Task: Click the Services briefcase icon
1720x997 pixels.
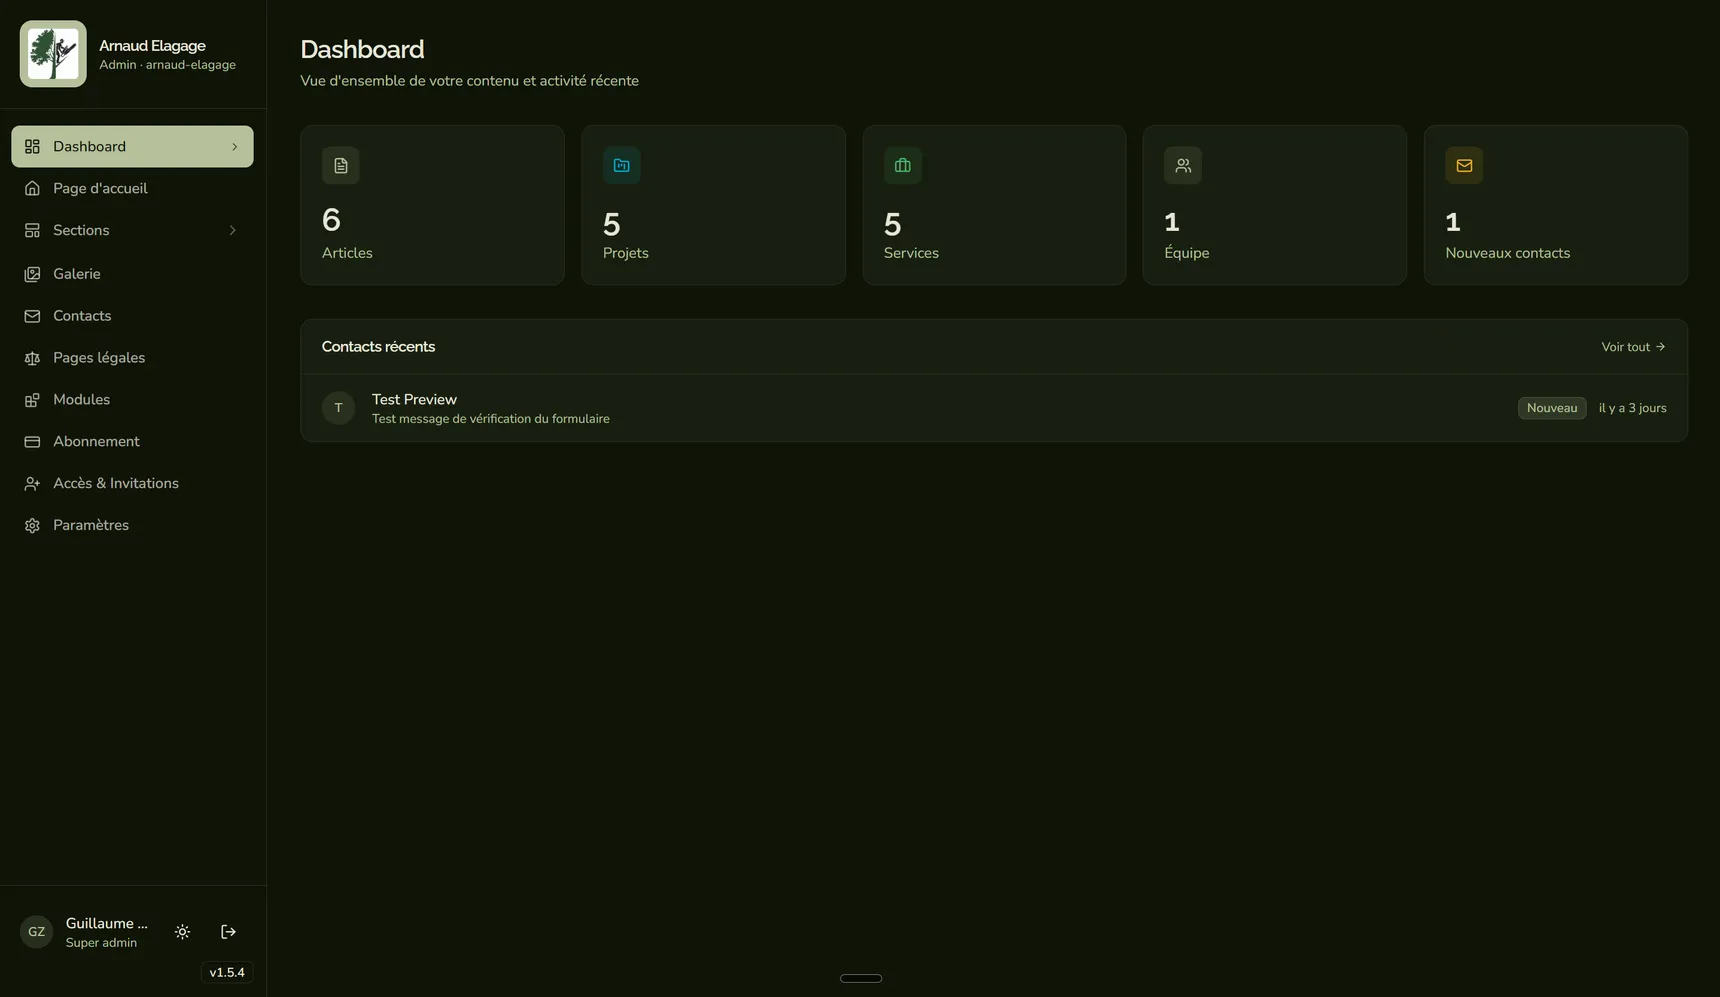Action: point(903,166)
